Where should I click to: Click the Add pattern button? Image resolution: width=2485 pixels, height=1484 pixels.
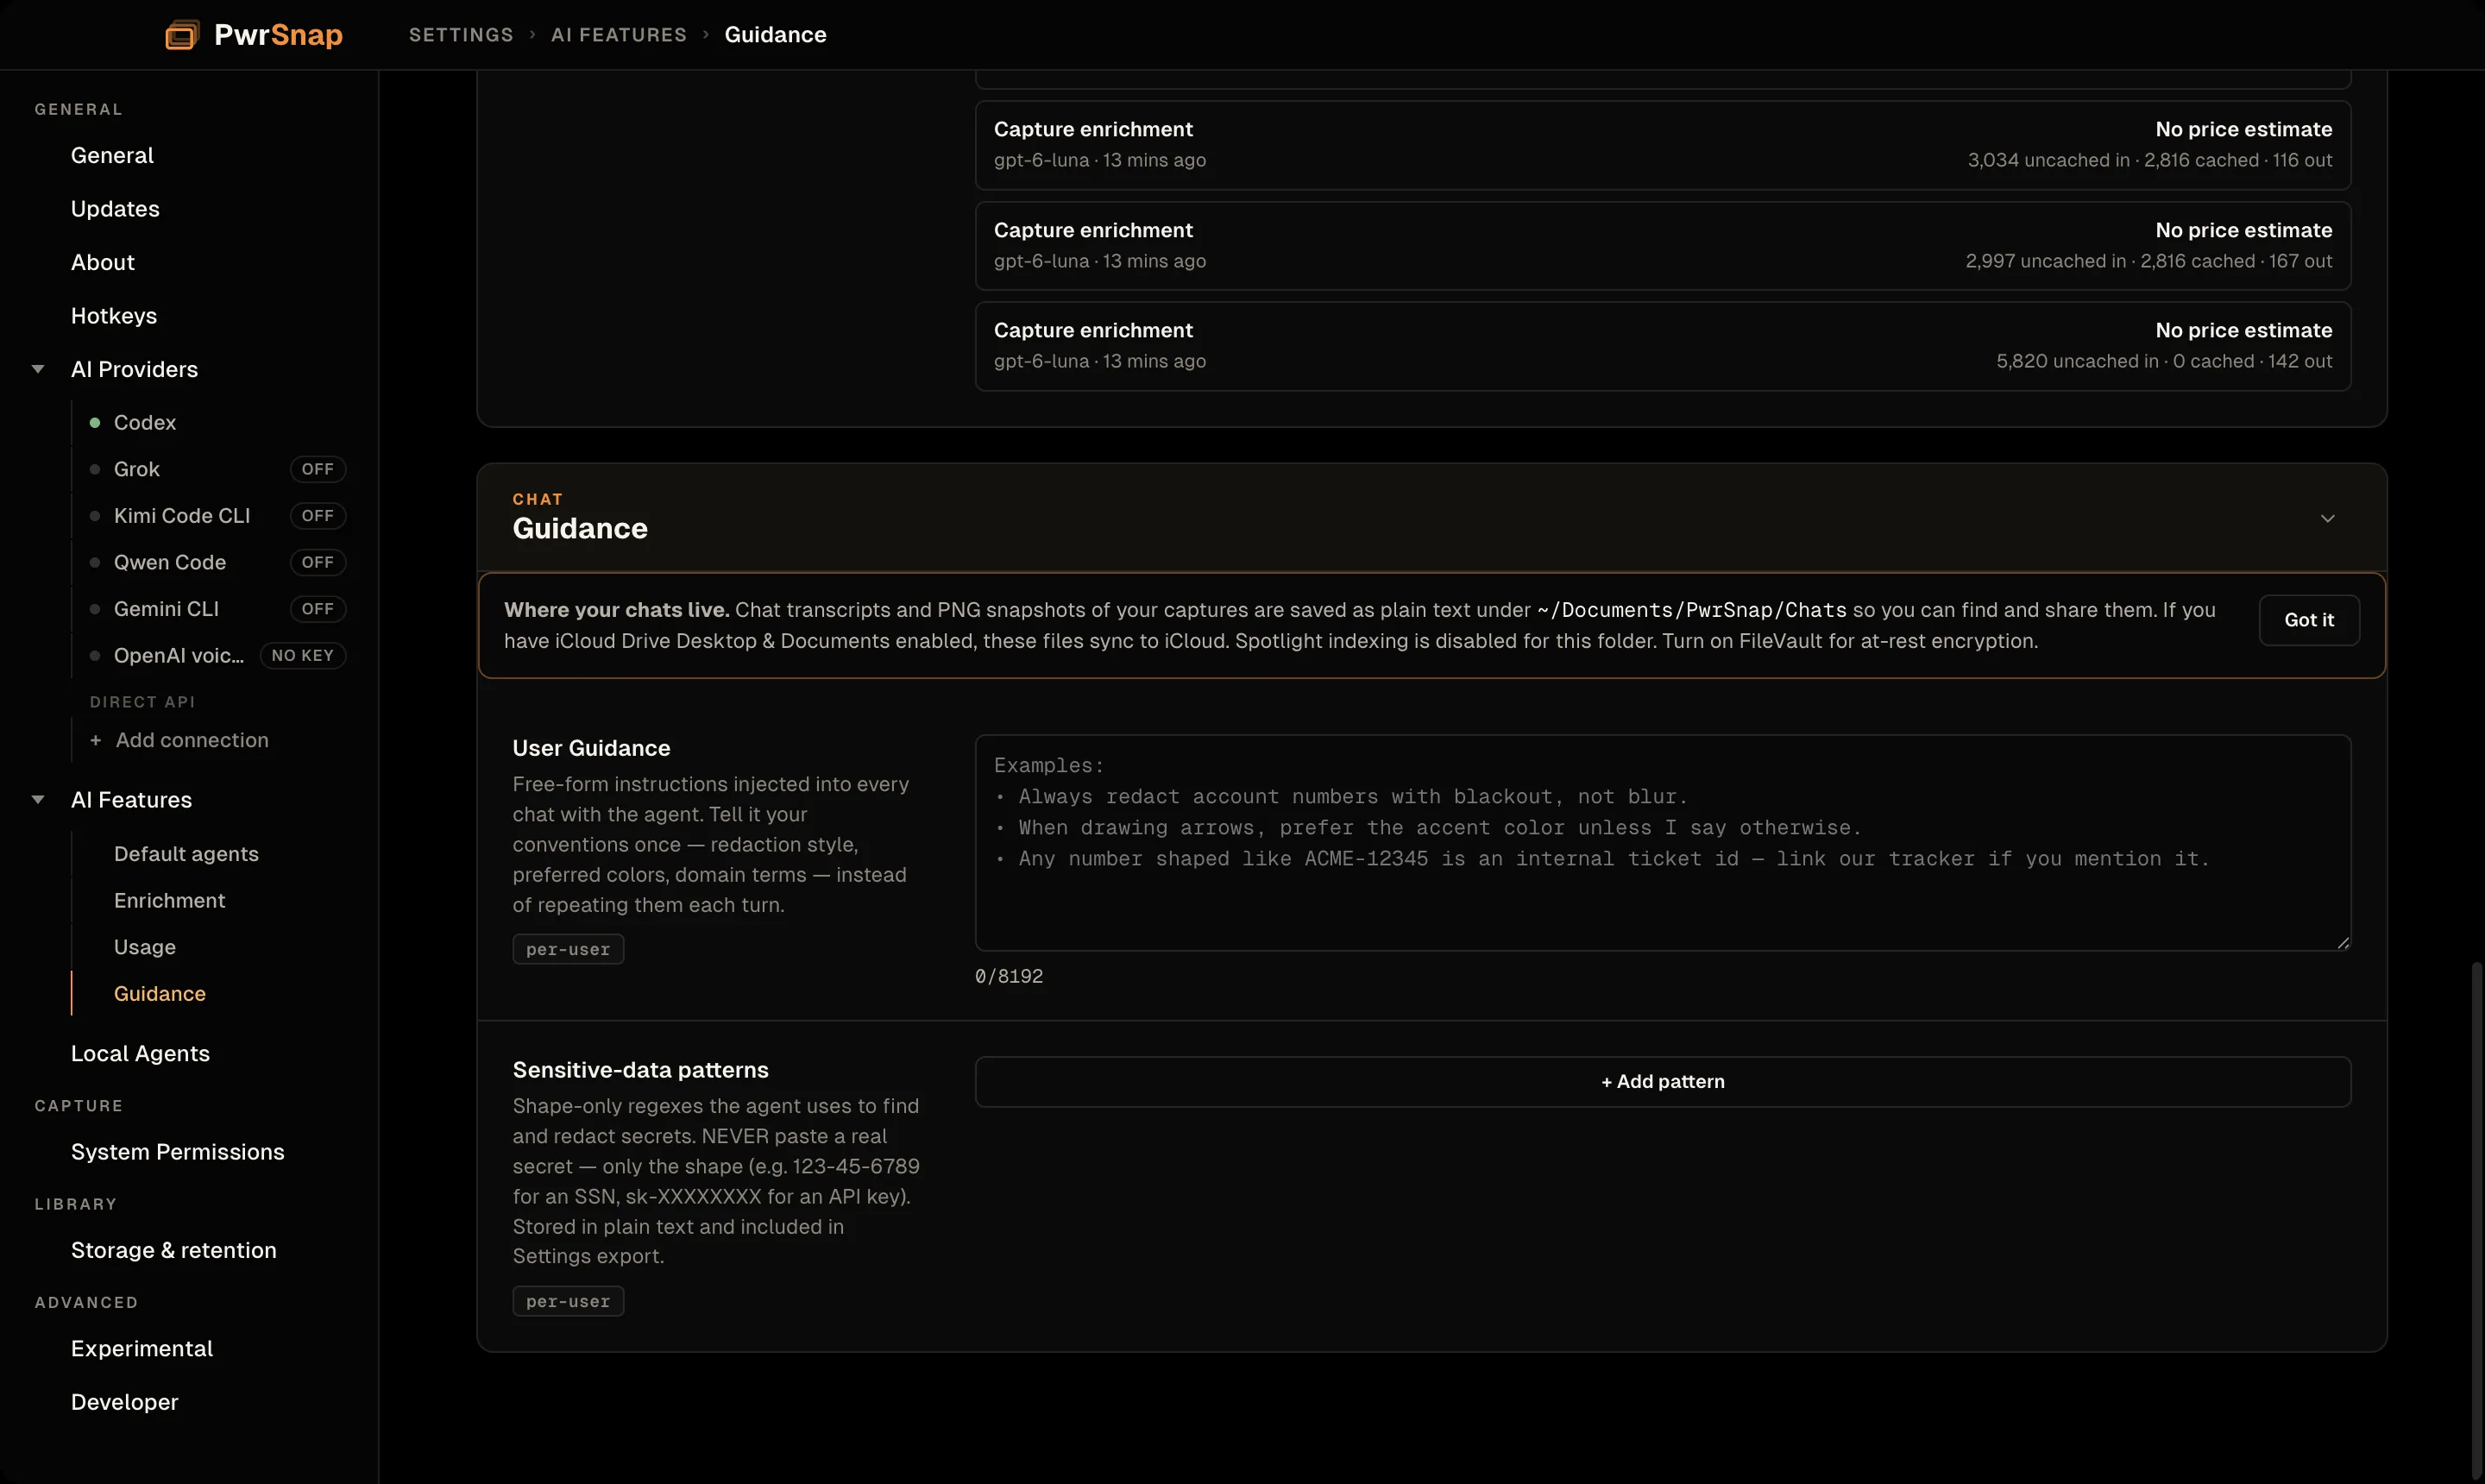click(x=1663, y=1081)
